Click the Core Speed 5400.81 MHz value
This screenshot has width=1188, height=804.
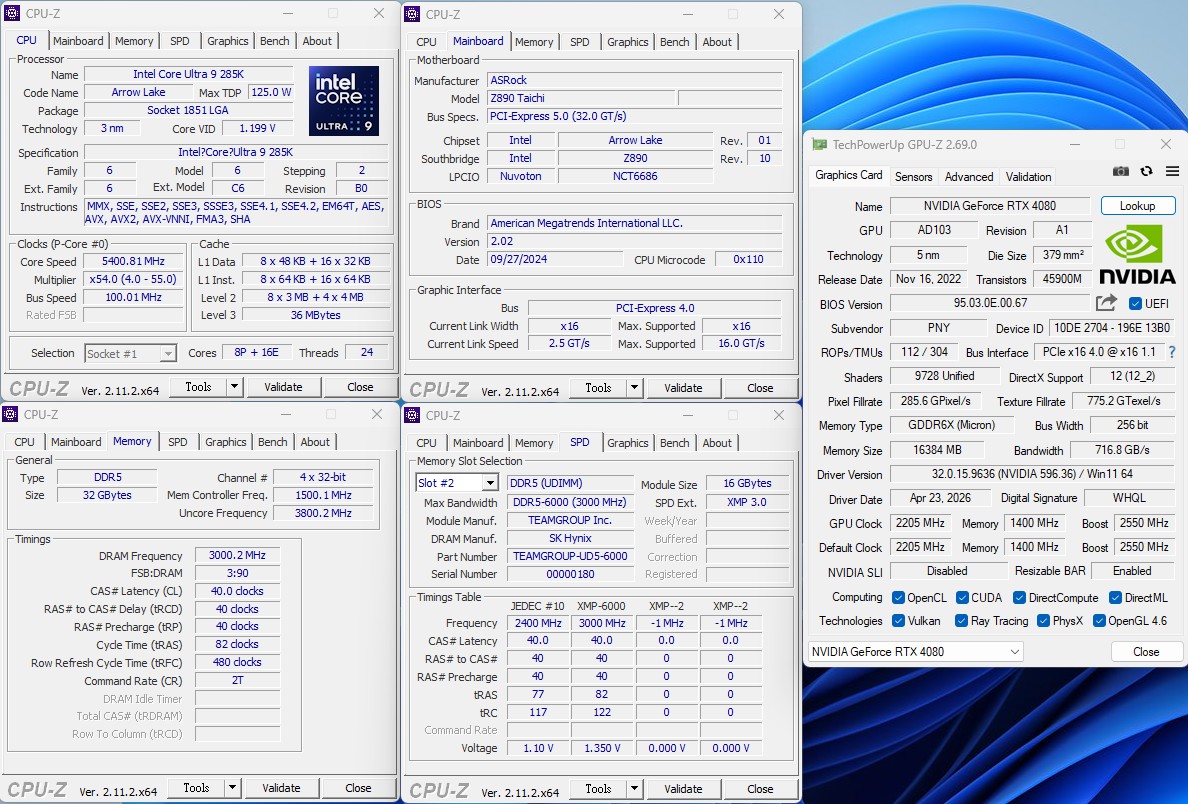[133, 261]
